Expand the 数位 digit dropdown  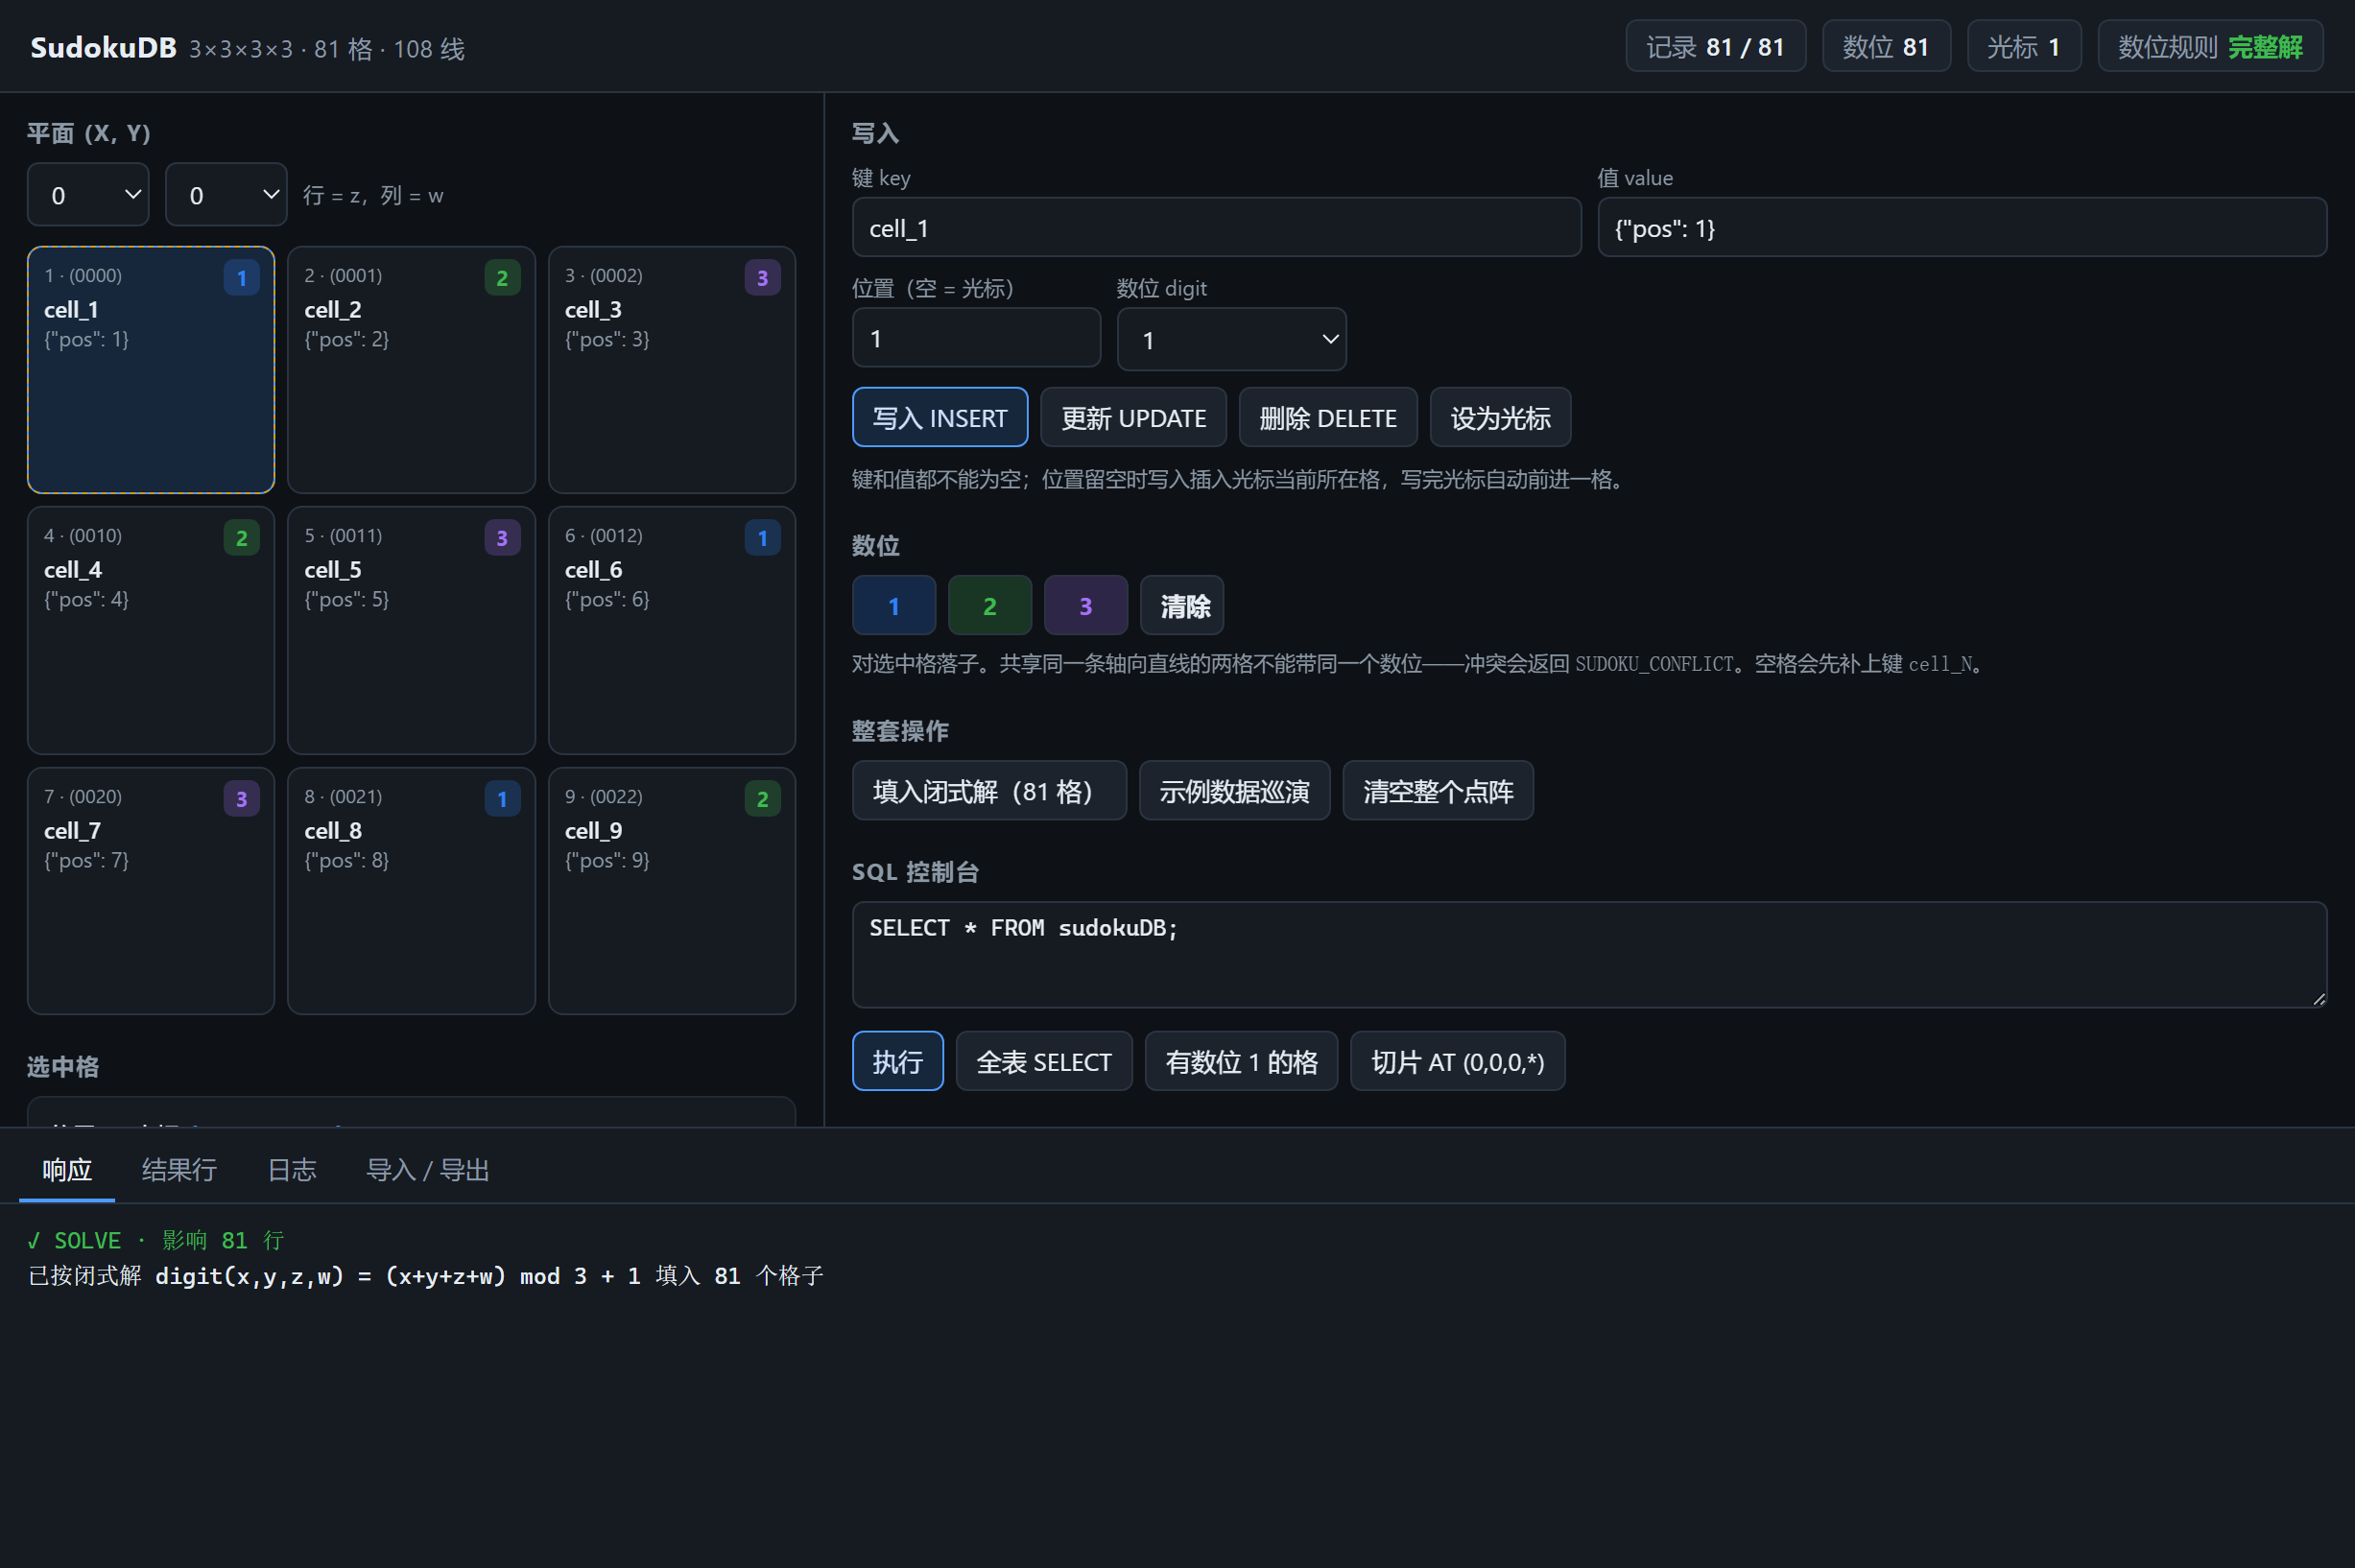point(1231,339)
